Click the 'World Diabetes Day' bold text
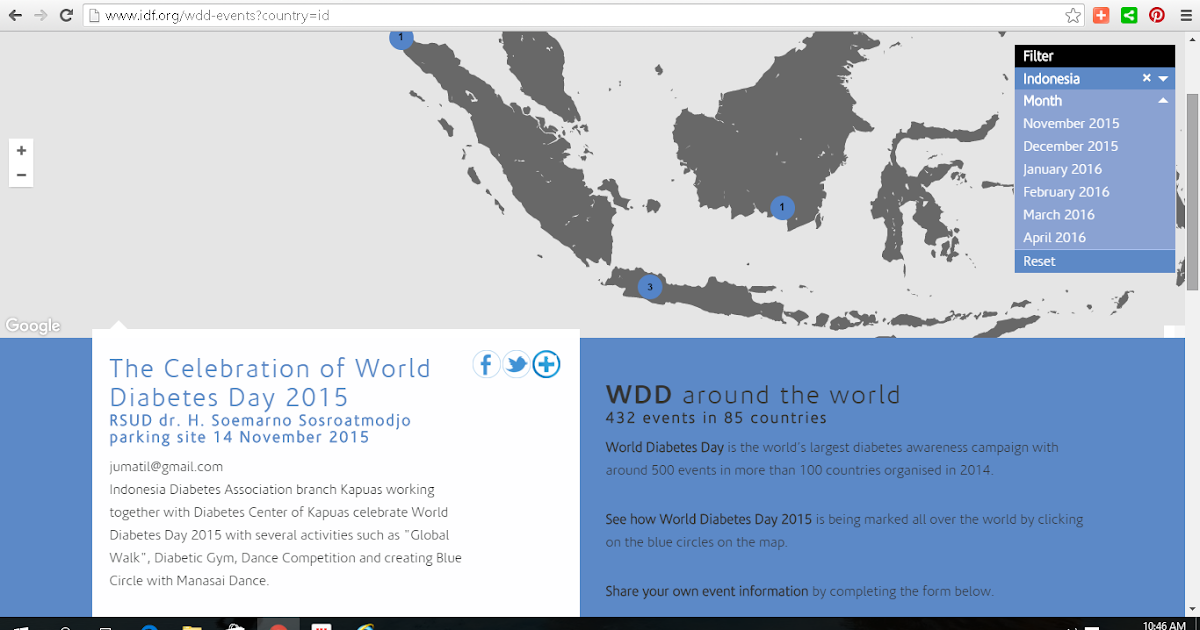This screenshot has height=630, width=1200. (665, 447)
